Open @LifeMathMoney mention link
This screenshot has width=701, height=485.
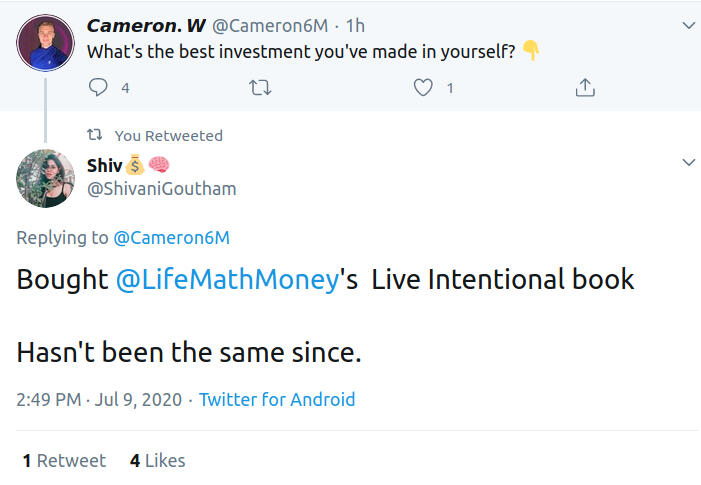click(x=227, y=280)
